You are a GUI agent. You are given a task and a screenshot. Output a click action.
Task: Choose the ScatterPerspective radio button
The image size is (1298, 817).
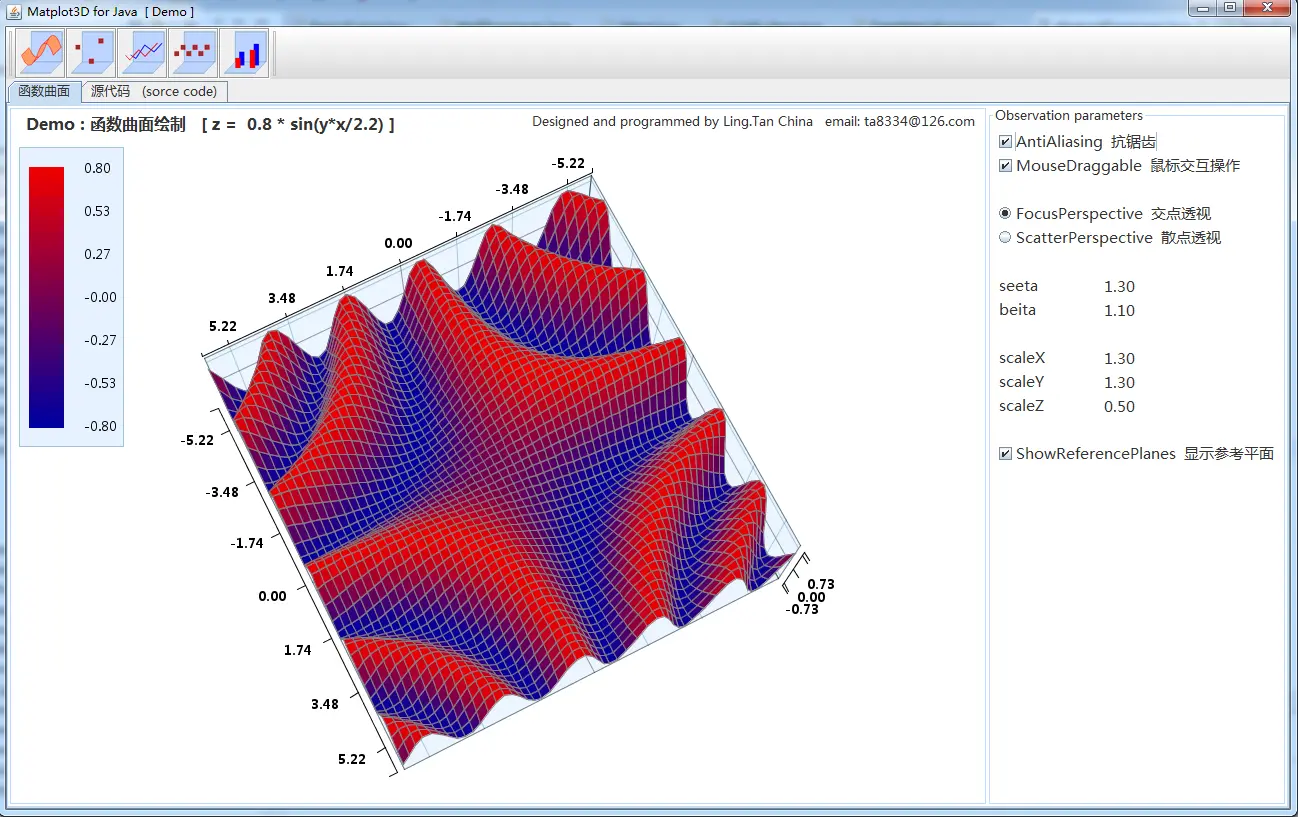tap(1006, 238)
